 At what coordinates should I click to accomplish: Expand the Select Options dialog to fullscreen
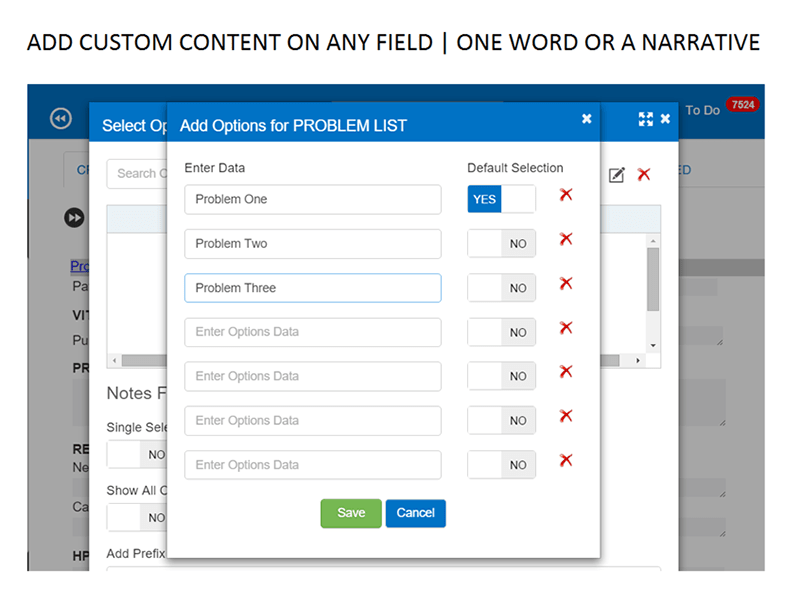coord(645,119)
